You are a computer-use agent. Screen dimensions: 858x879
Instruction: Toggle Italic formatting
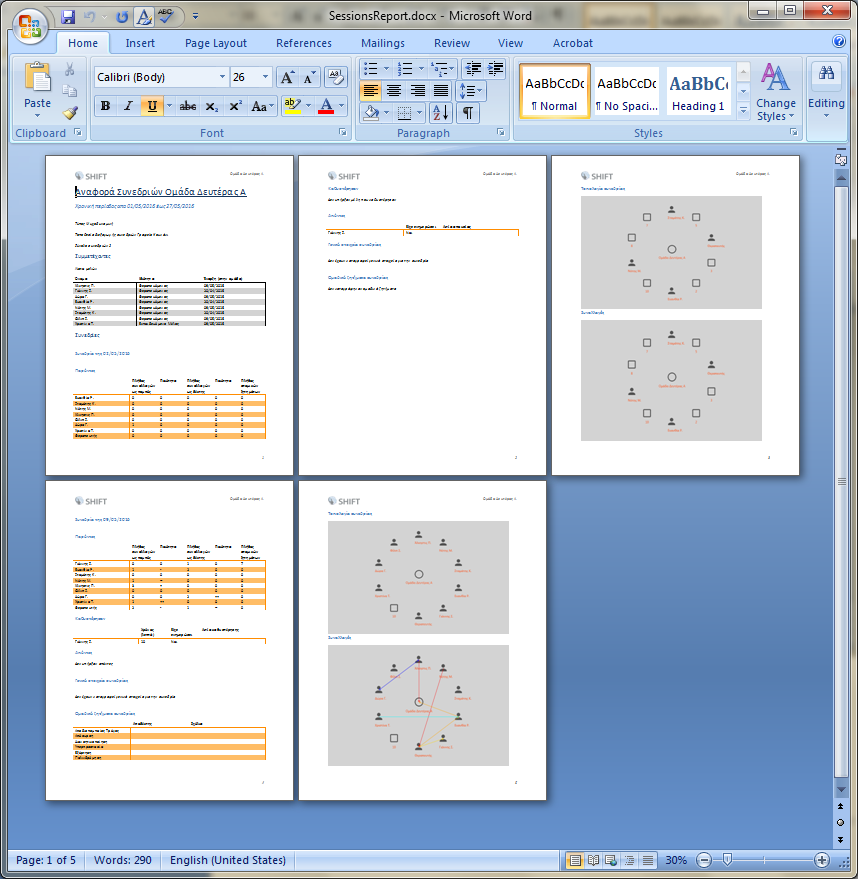tap(128, 106)
